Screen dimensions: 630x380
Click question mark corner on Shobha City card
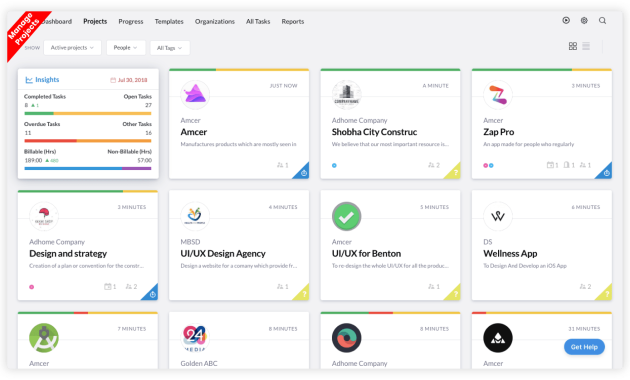click(455, 173)
